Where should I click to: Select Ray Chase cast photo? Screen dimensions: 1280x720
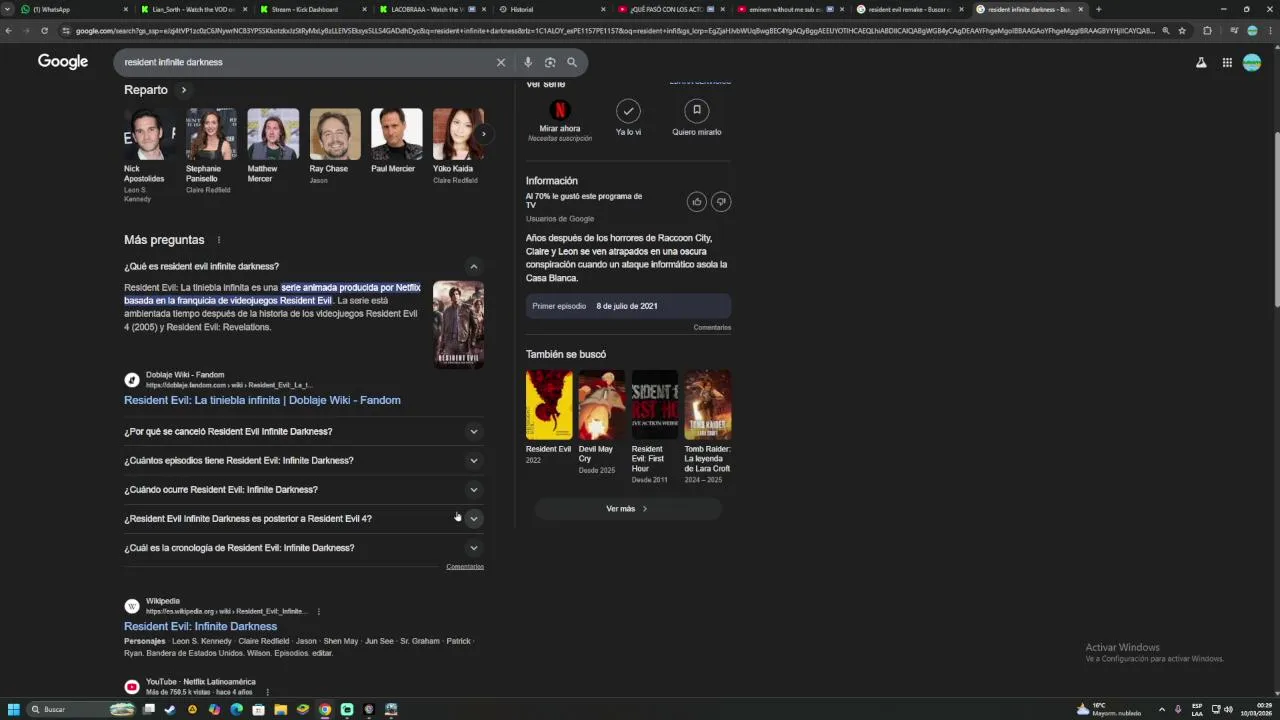pyautogui.click(x=335, y=134)
